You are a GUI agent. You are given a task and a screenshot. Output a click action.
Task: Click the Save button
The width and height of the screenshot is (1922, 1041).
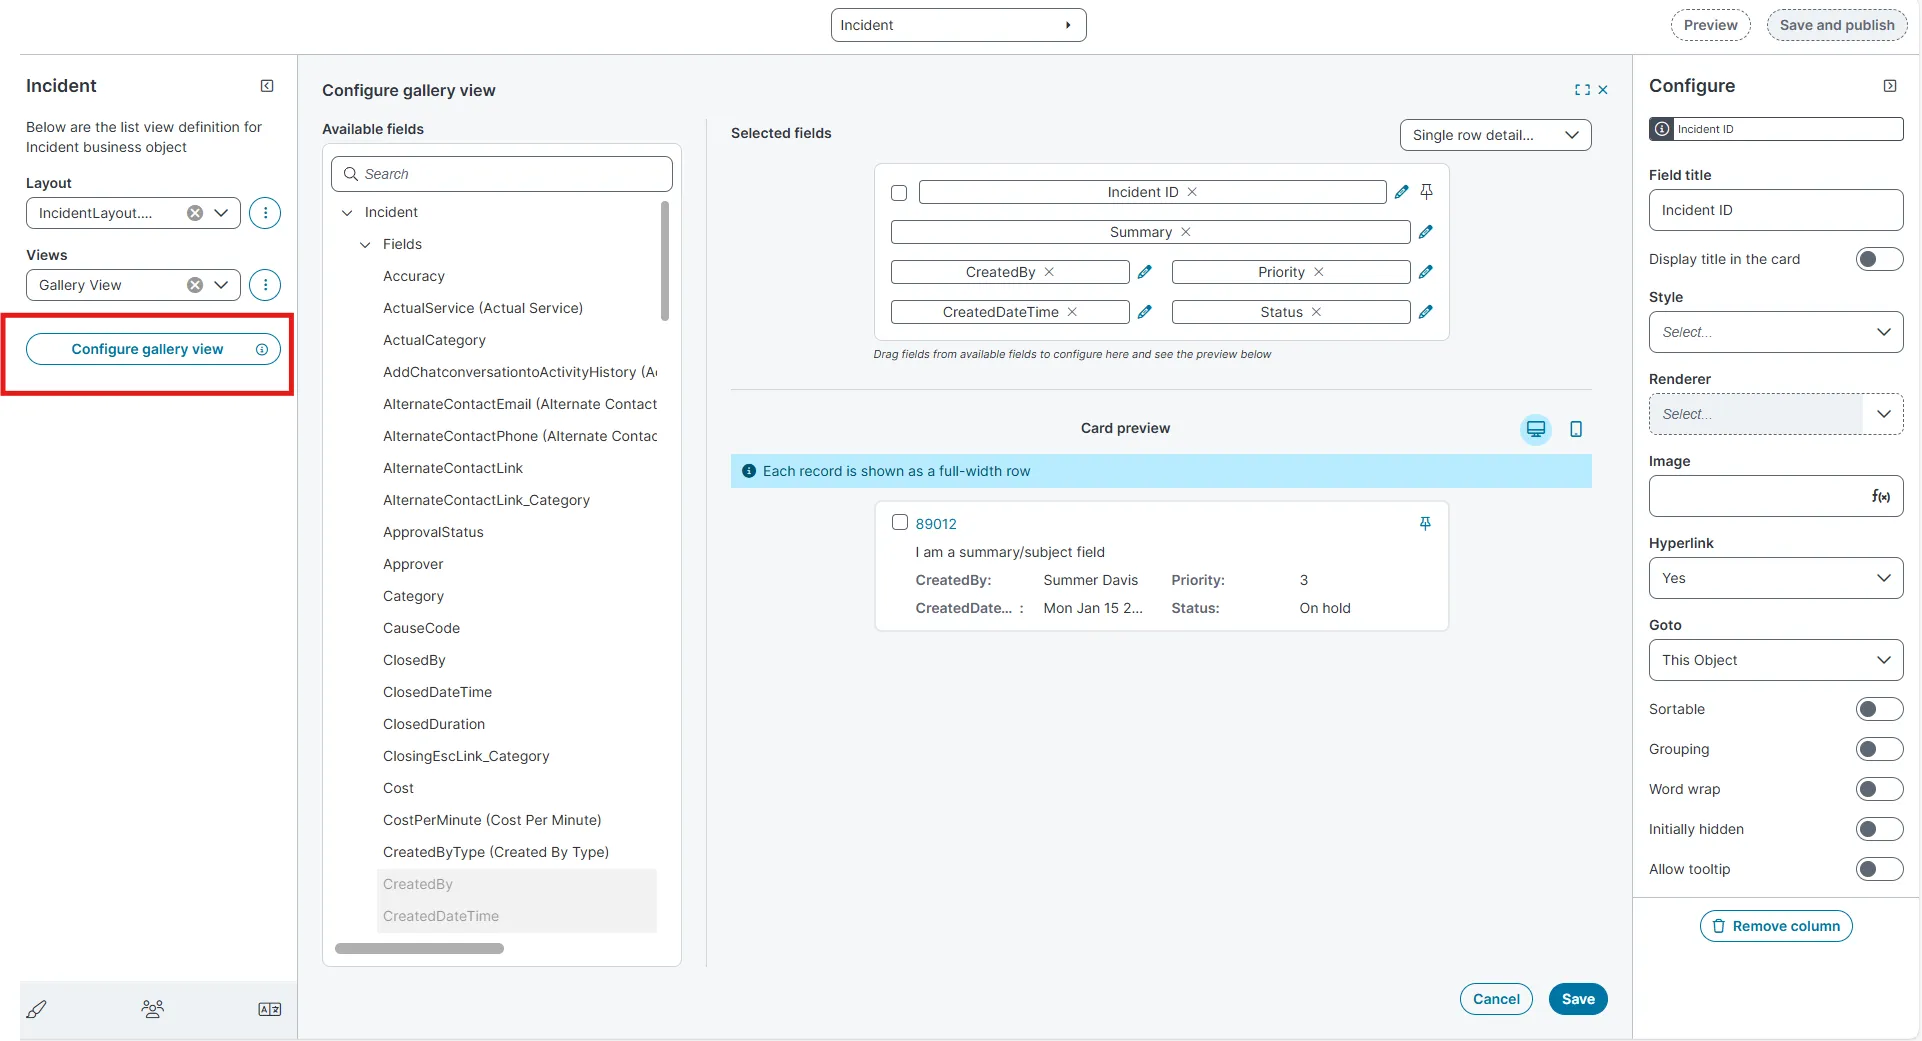pyautogui.click(x=1578, y=999)
